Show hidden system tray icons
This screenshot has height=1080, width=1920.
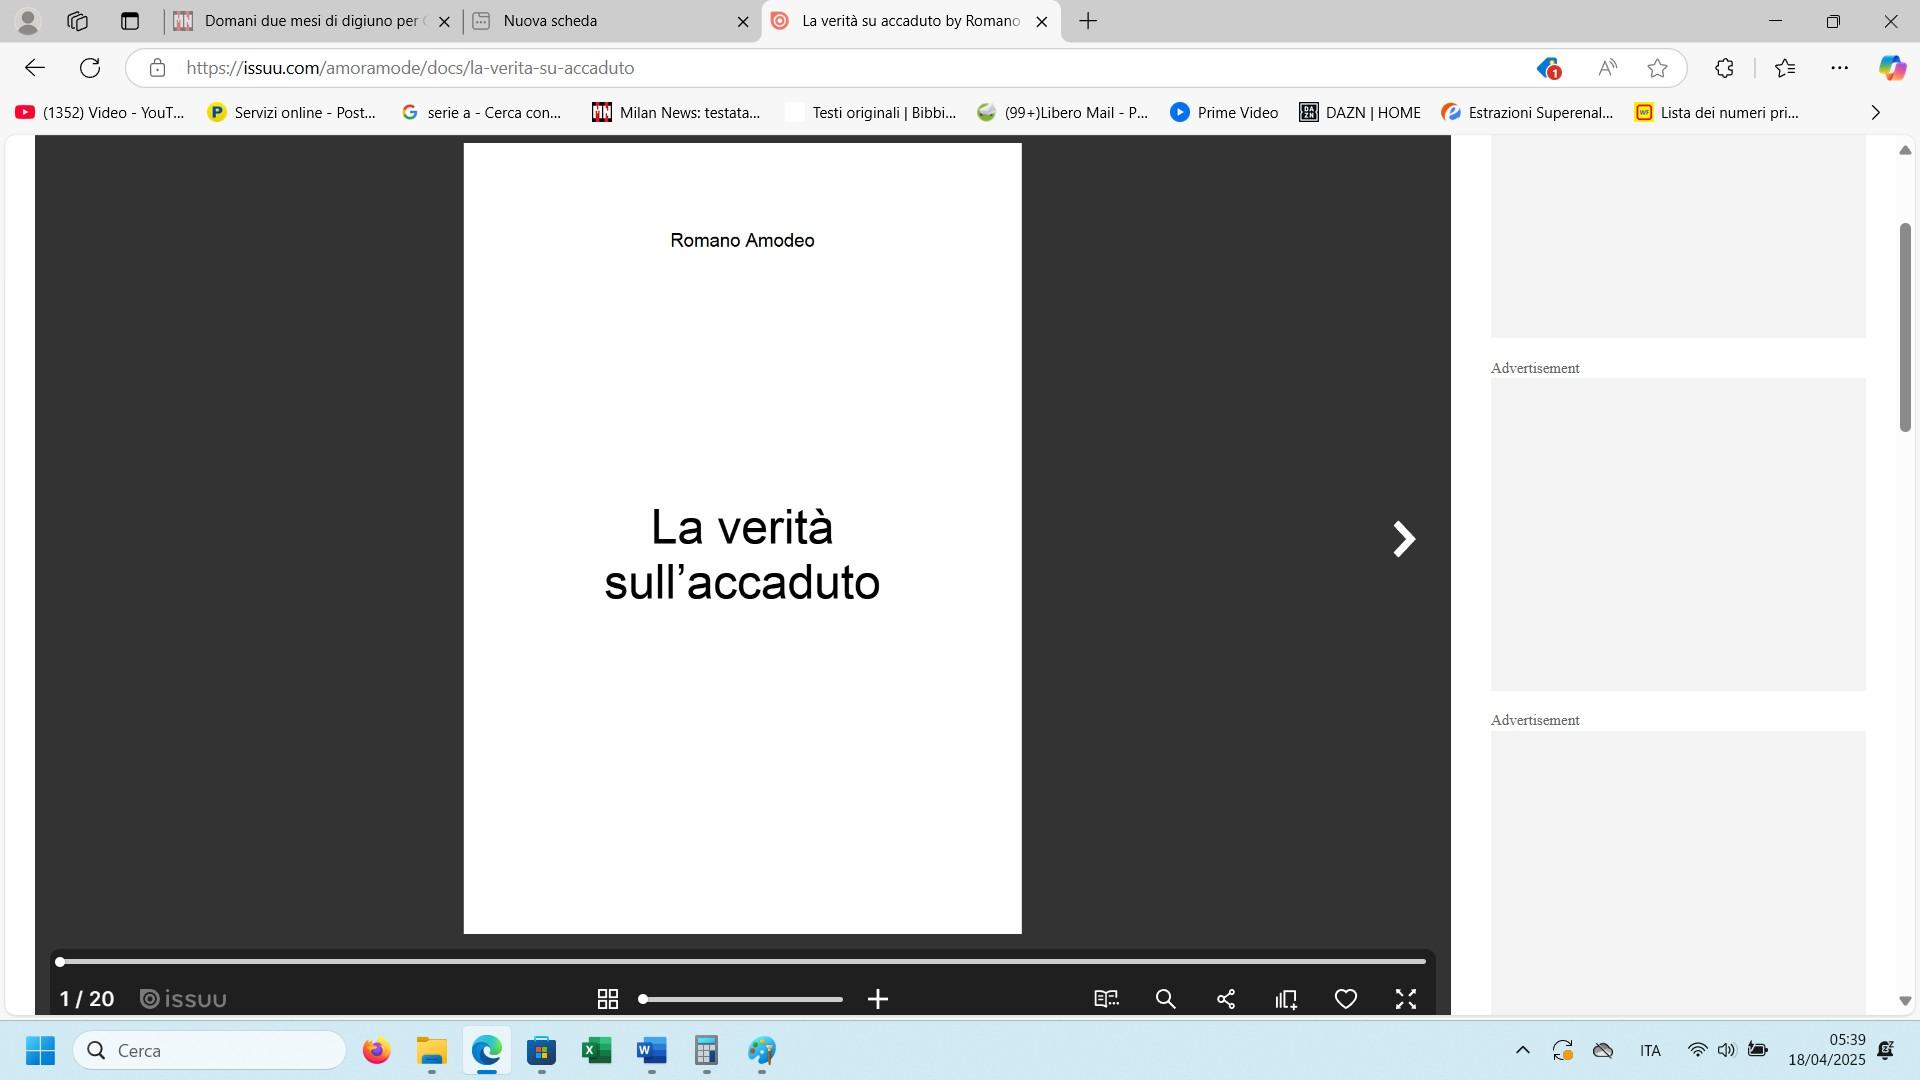tap(1522, 1050)
